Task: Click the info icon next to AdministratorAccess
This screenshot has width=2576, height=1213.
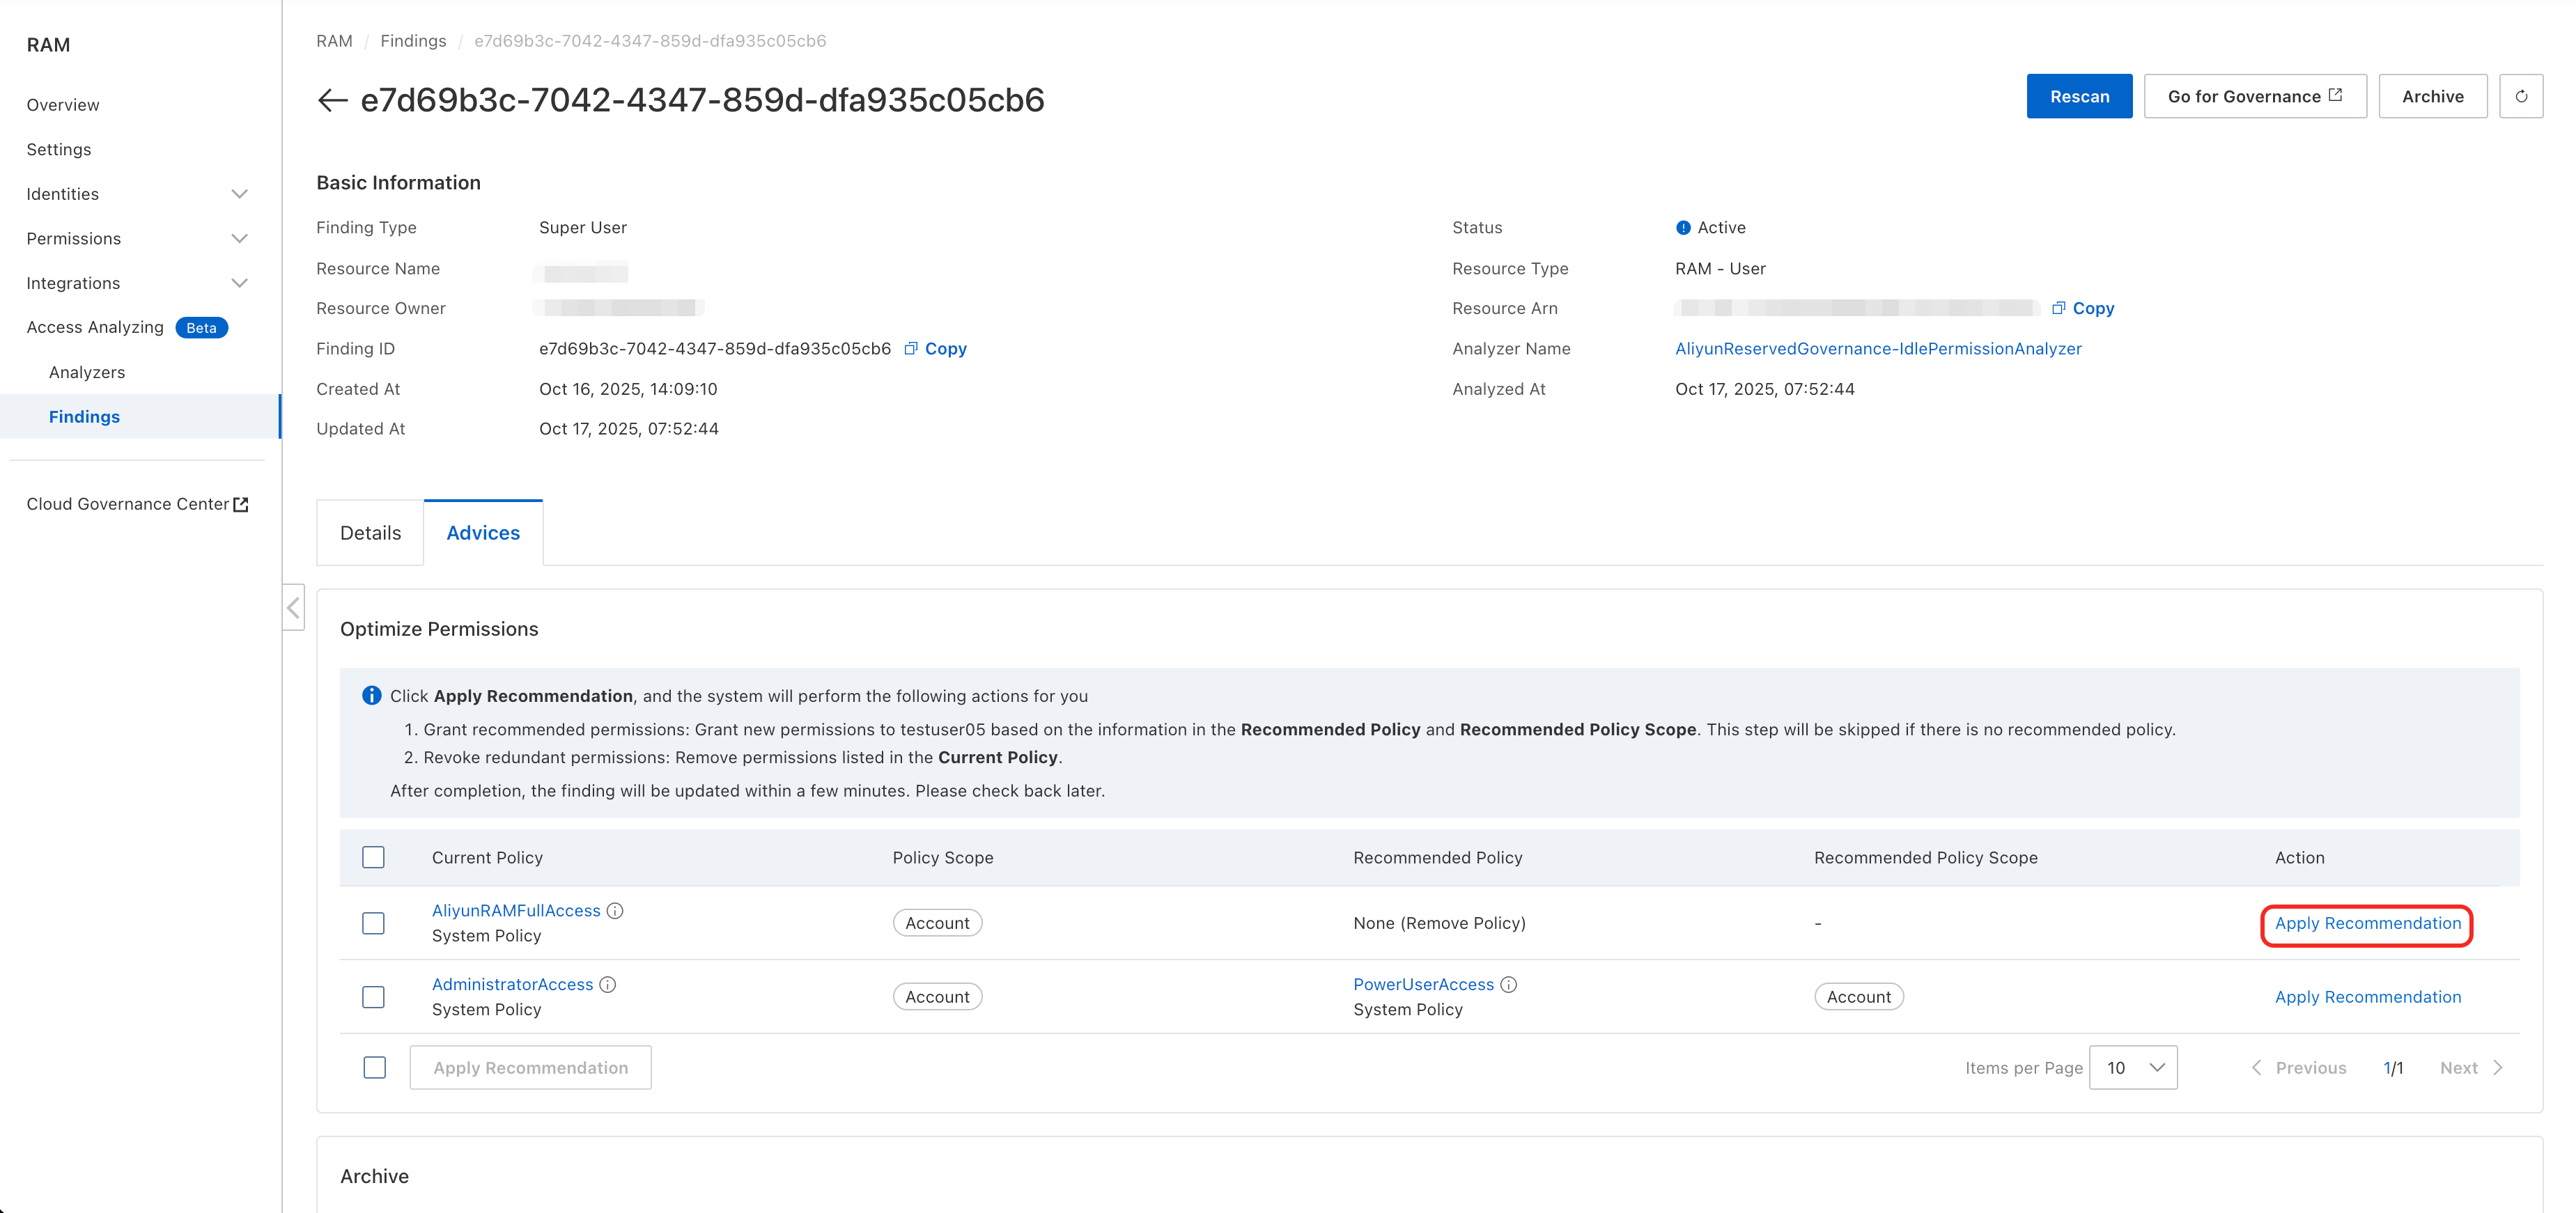Action: click(x=608, y=985)
